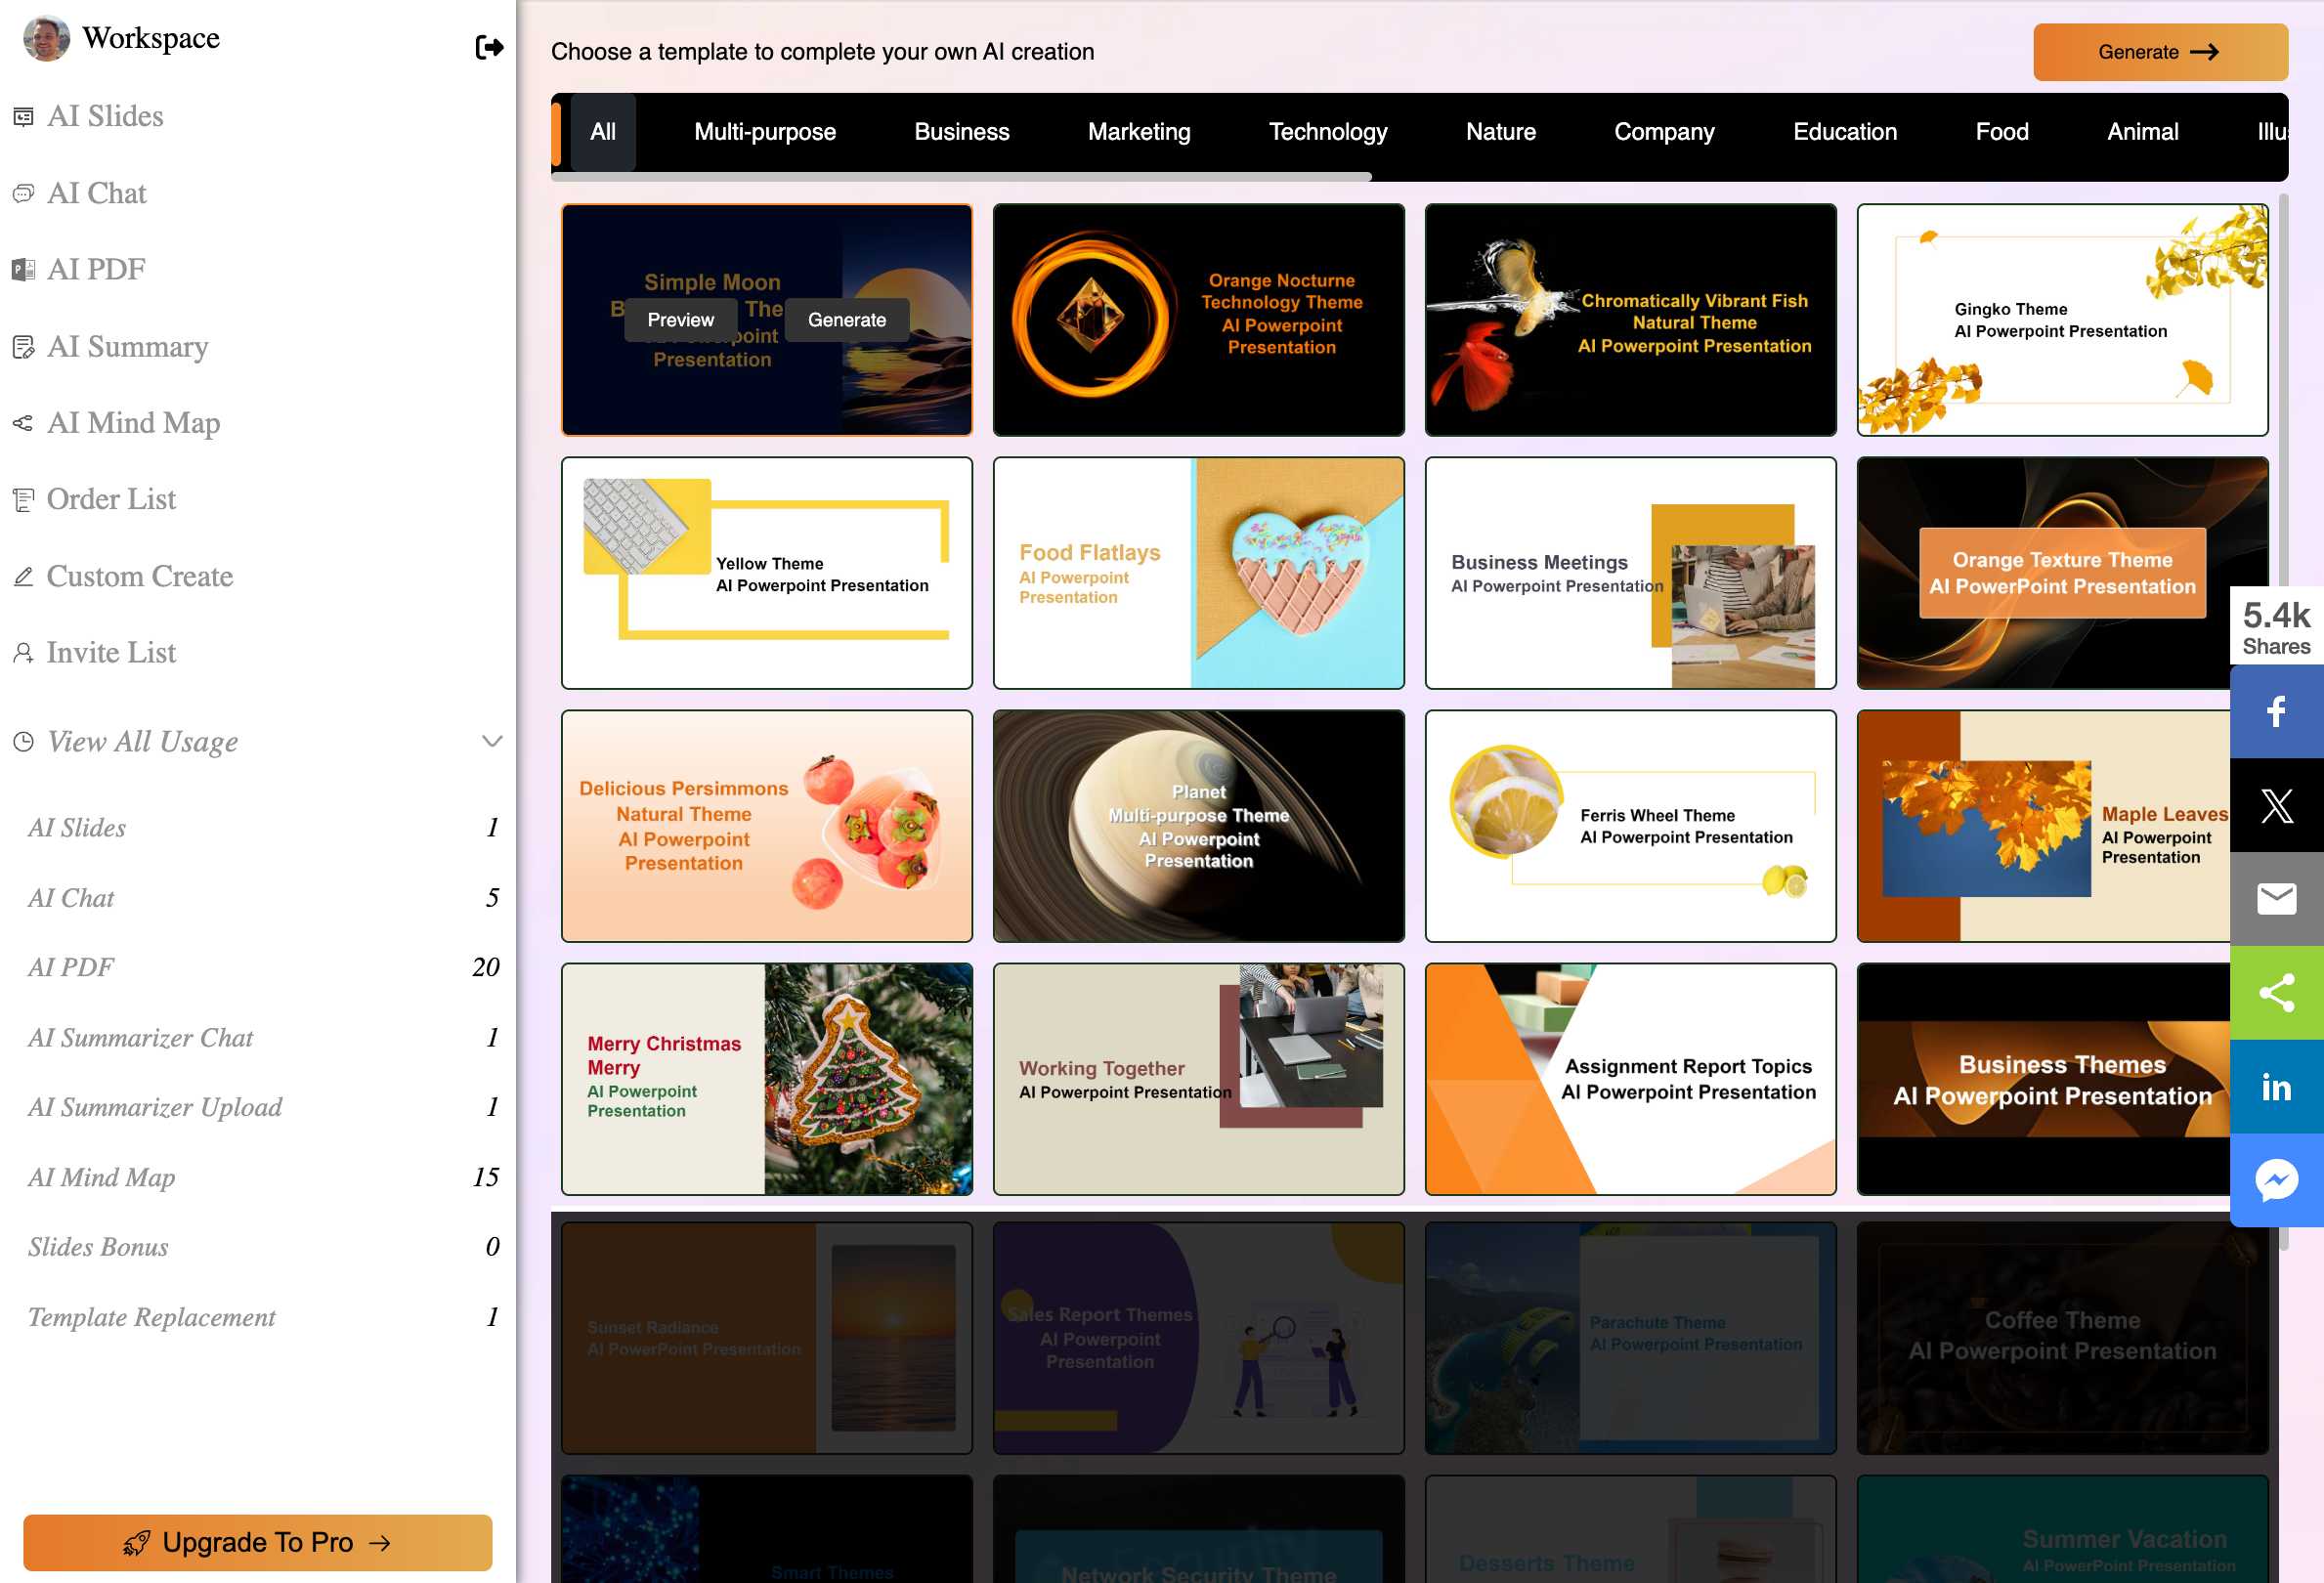Select the All category tab
Image resolution: width=2324 pixels, height=1583 pixels.
[x=603, y=132]
